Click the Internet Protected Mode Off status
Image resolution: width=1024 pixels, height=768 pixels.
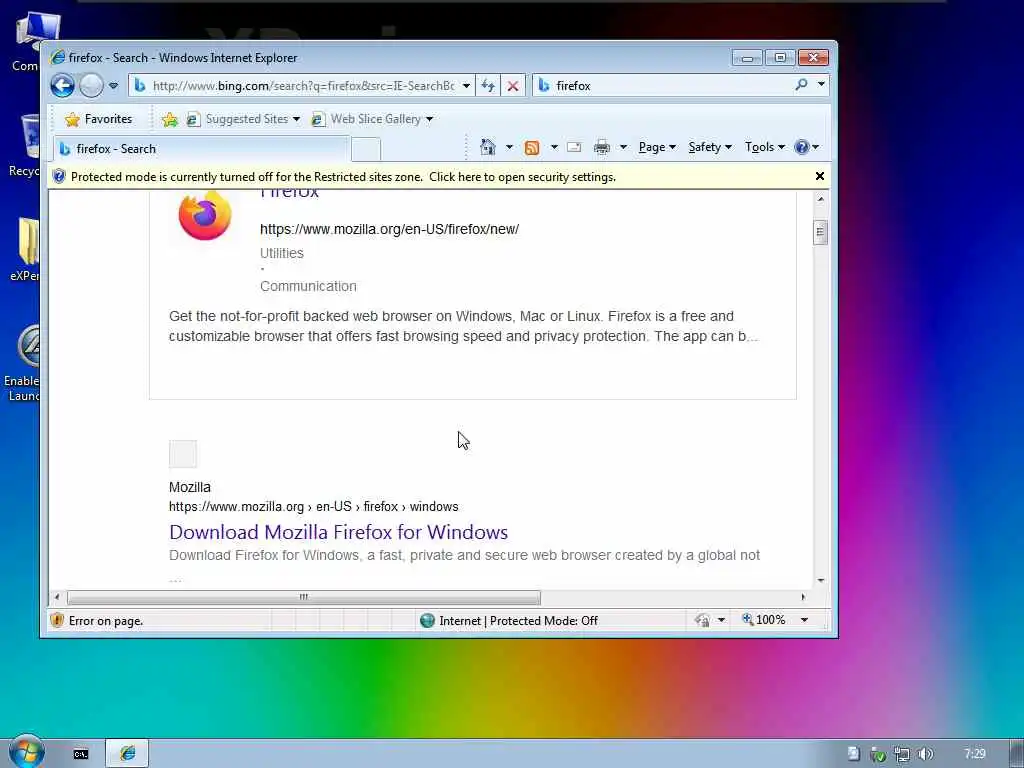(x=509, y=620)
